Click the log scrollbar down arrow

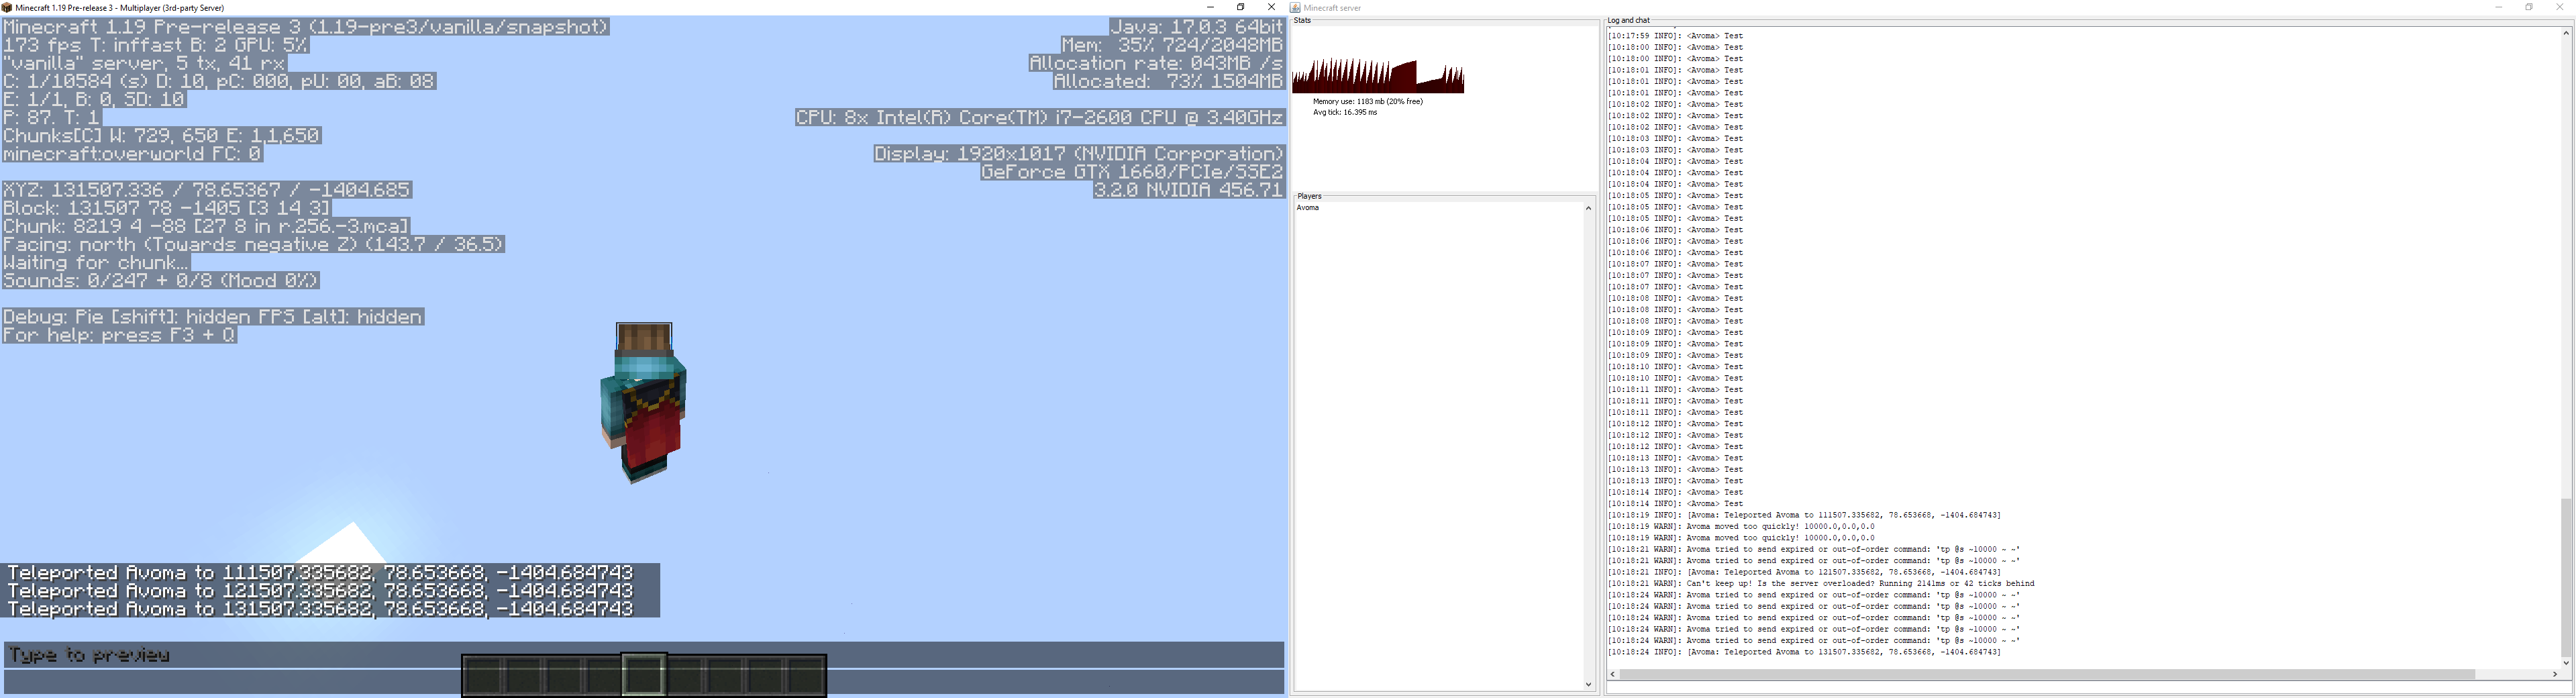pos(2566,662)
